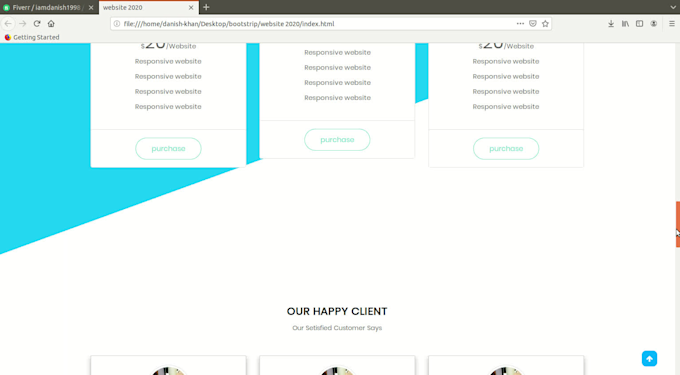Click purchase button on left pricing card
Screen dimensions: 680x375
point(168,148)
